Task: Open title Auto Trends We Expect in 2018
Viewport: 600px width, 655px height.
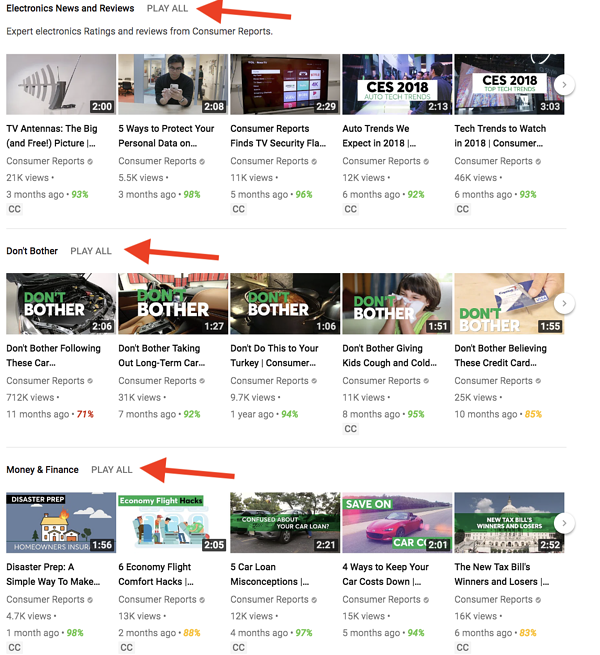Action: pyautogui.click(x=379, y=136)
